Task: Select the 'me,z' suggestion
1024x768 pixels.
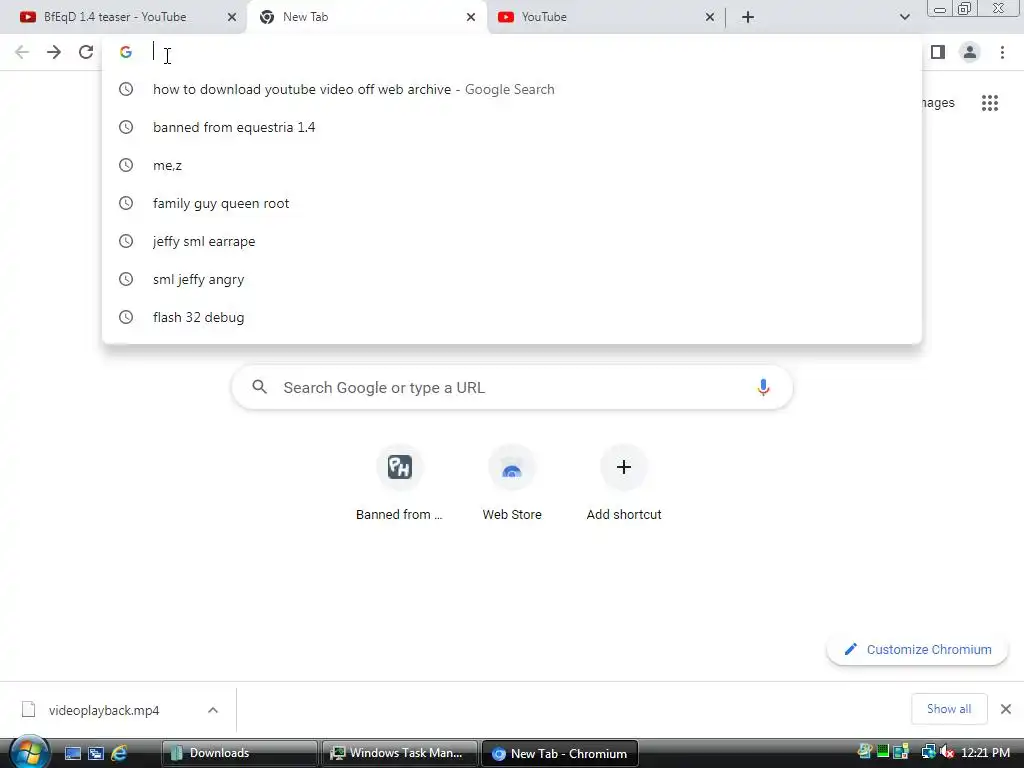Action: point(512,165)
